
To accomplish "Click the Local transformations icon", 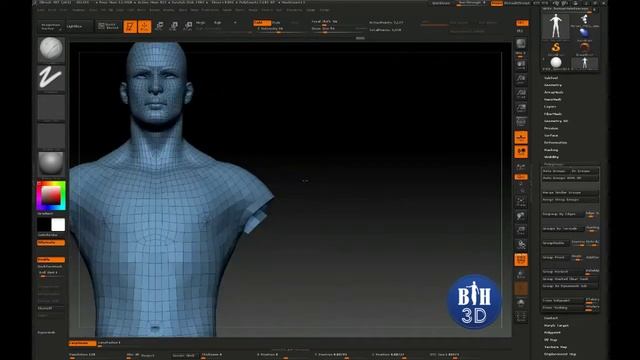I will coord(521,152).
